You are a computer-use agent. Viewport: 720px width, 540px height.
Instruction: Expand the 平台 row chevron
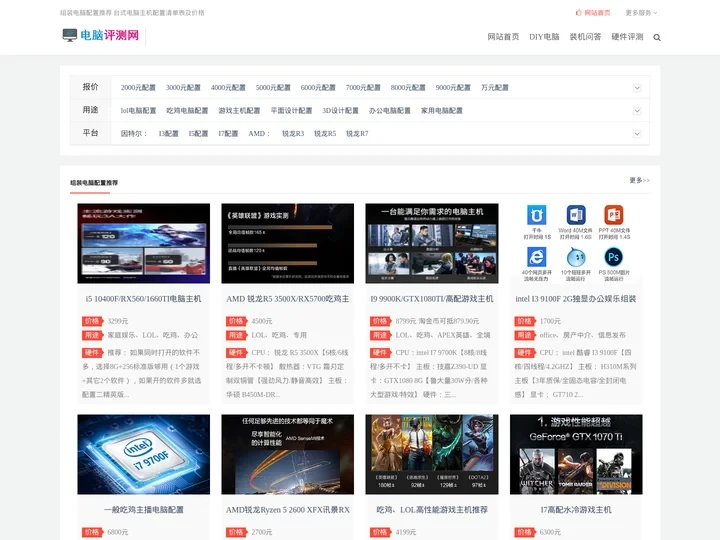coord(637,134)
